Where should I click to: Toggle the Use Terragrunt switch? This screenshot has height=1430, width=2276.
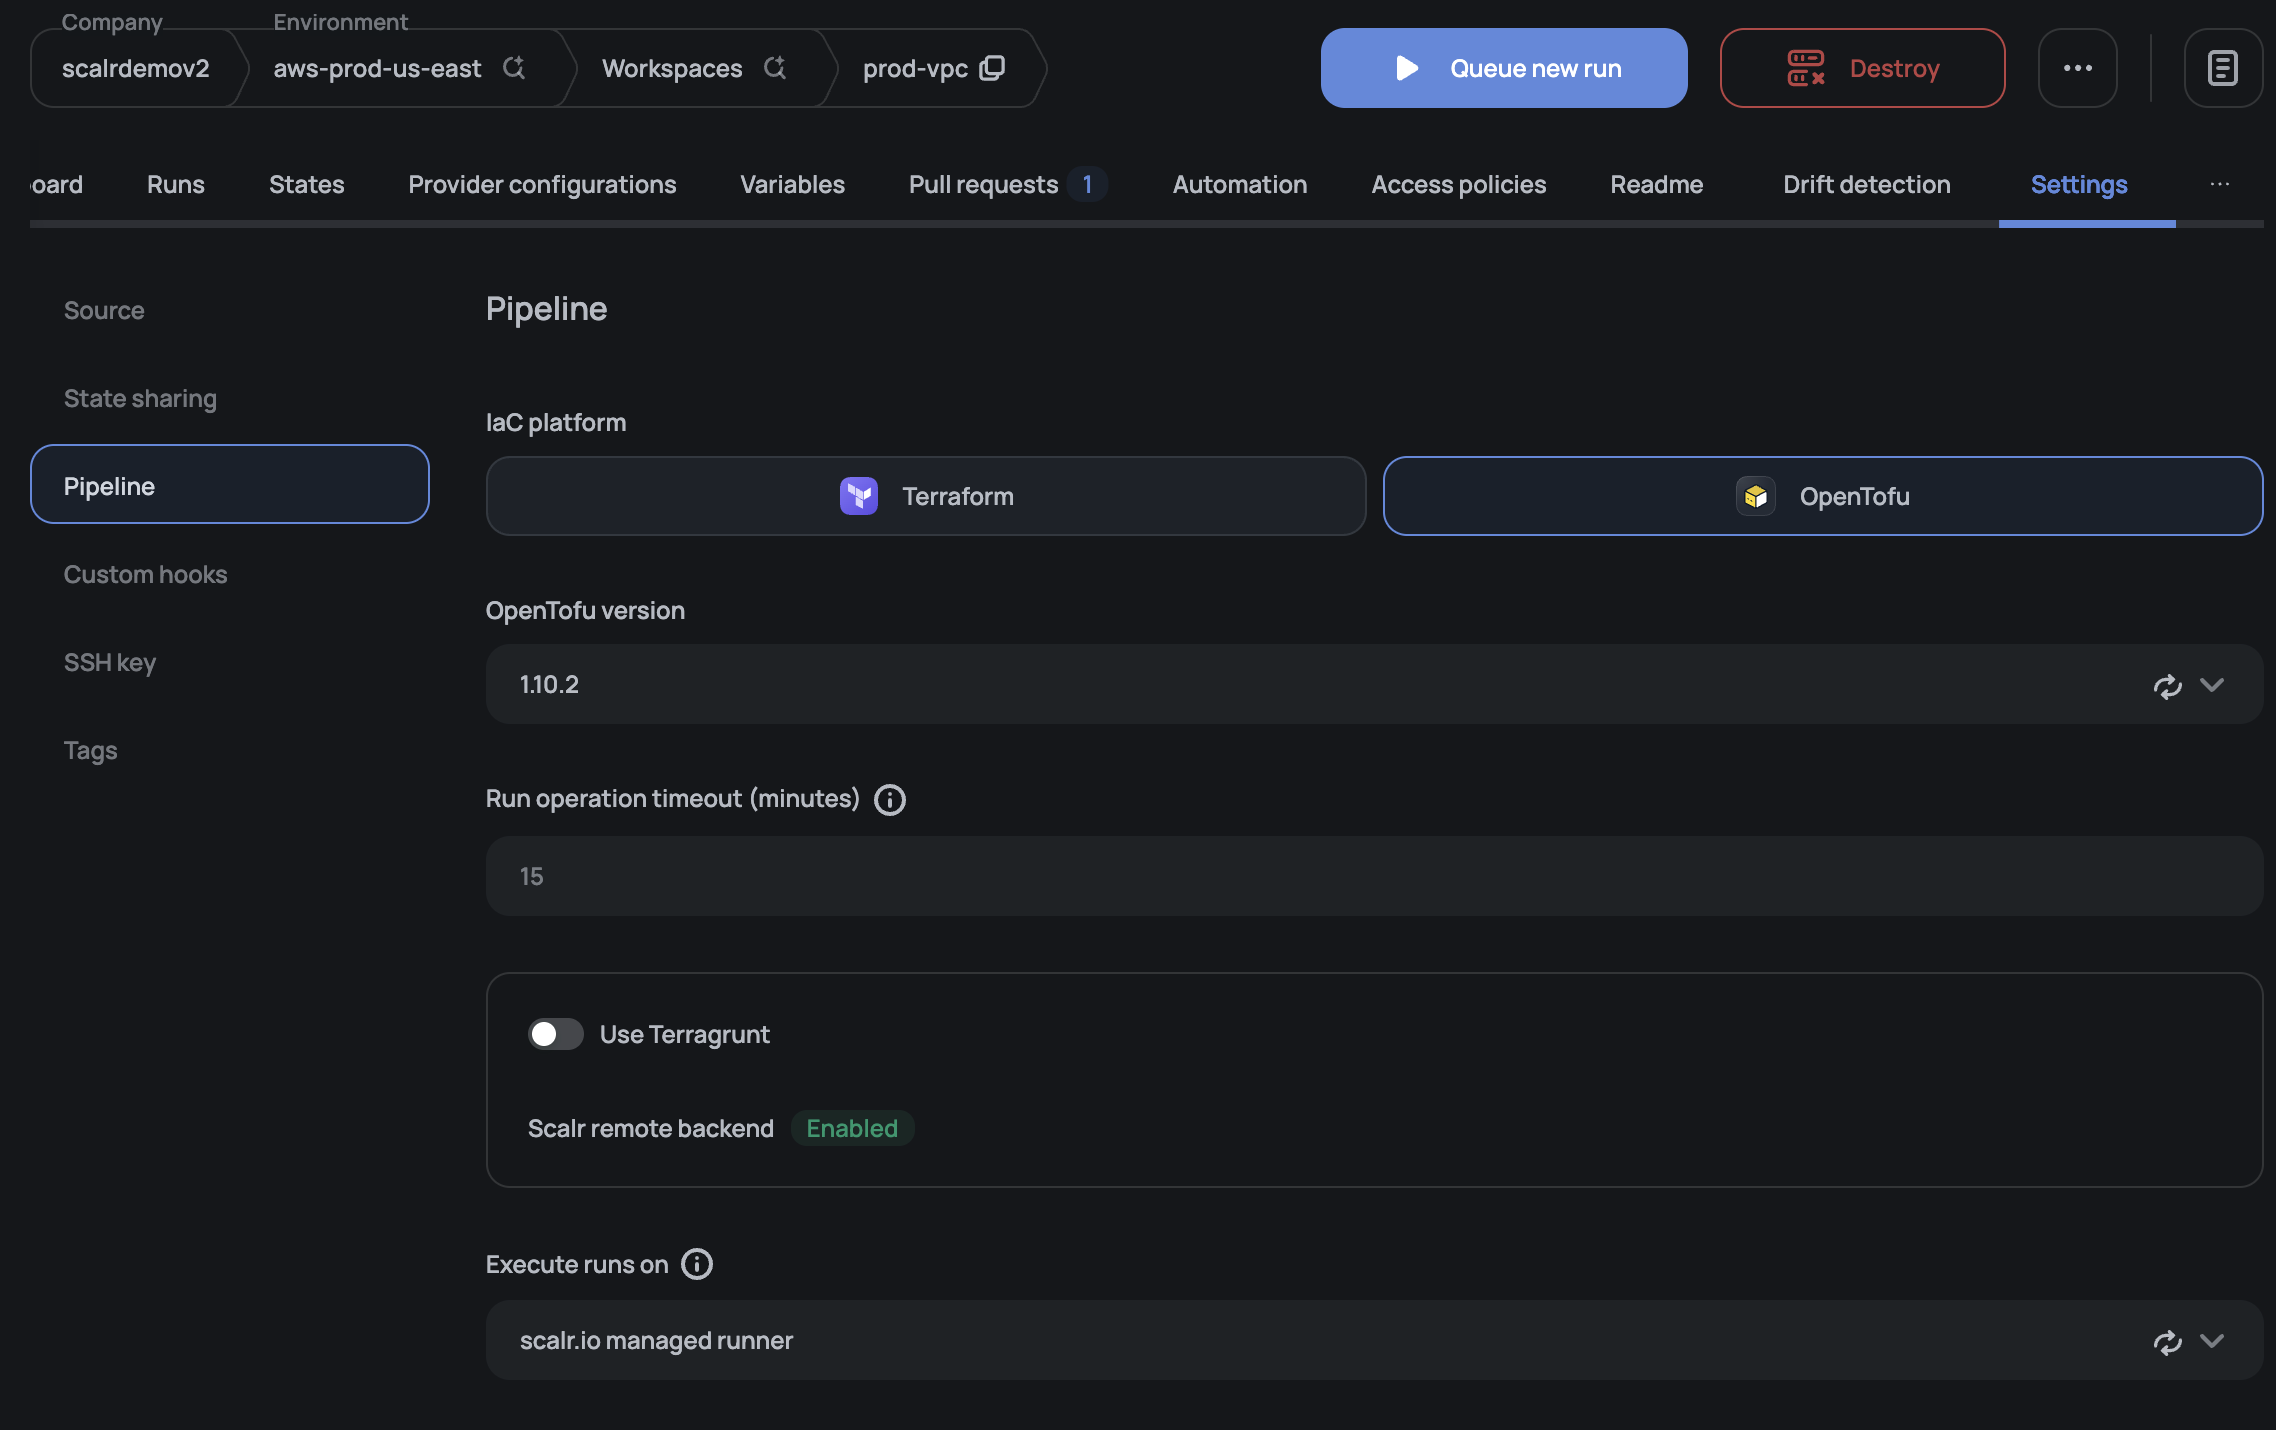555,1034
